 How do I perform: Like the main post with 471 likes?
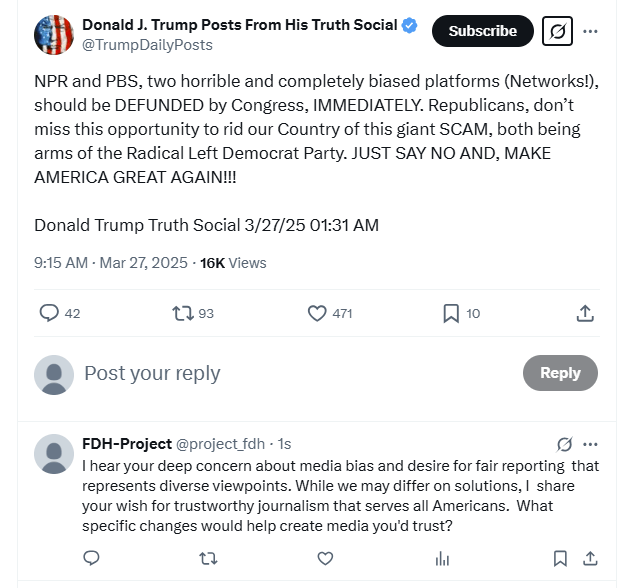pyautogui.click(x=317, y=313)
